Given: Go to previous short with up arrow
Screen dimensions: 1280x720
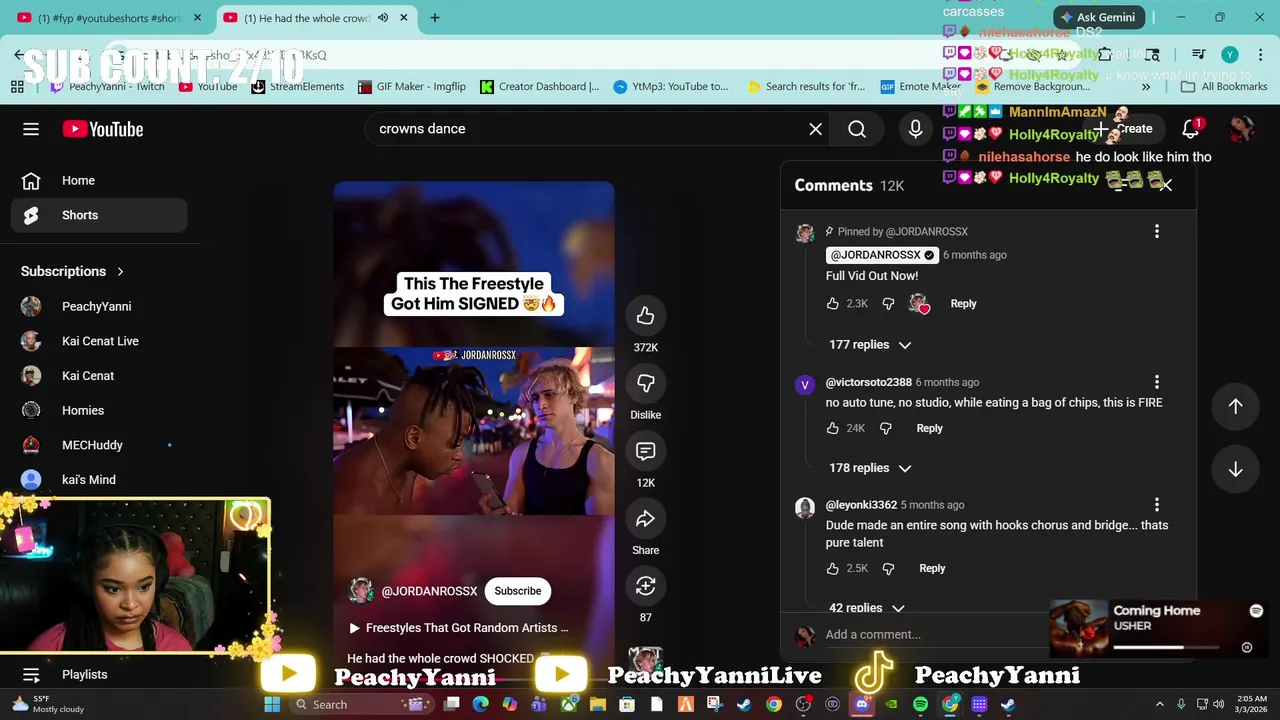Looking at the screenshot, I should coord(1235,406).
